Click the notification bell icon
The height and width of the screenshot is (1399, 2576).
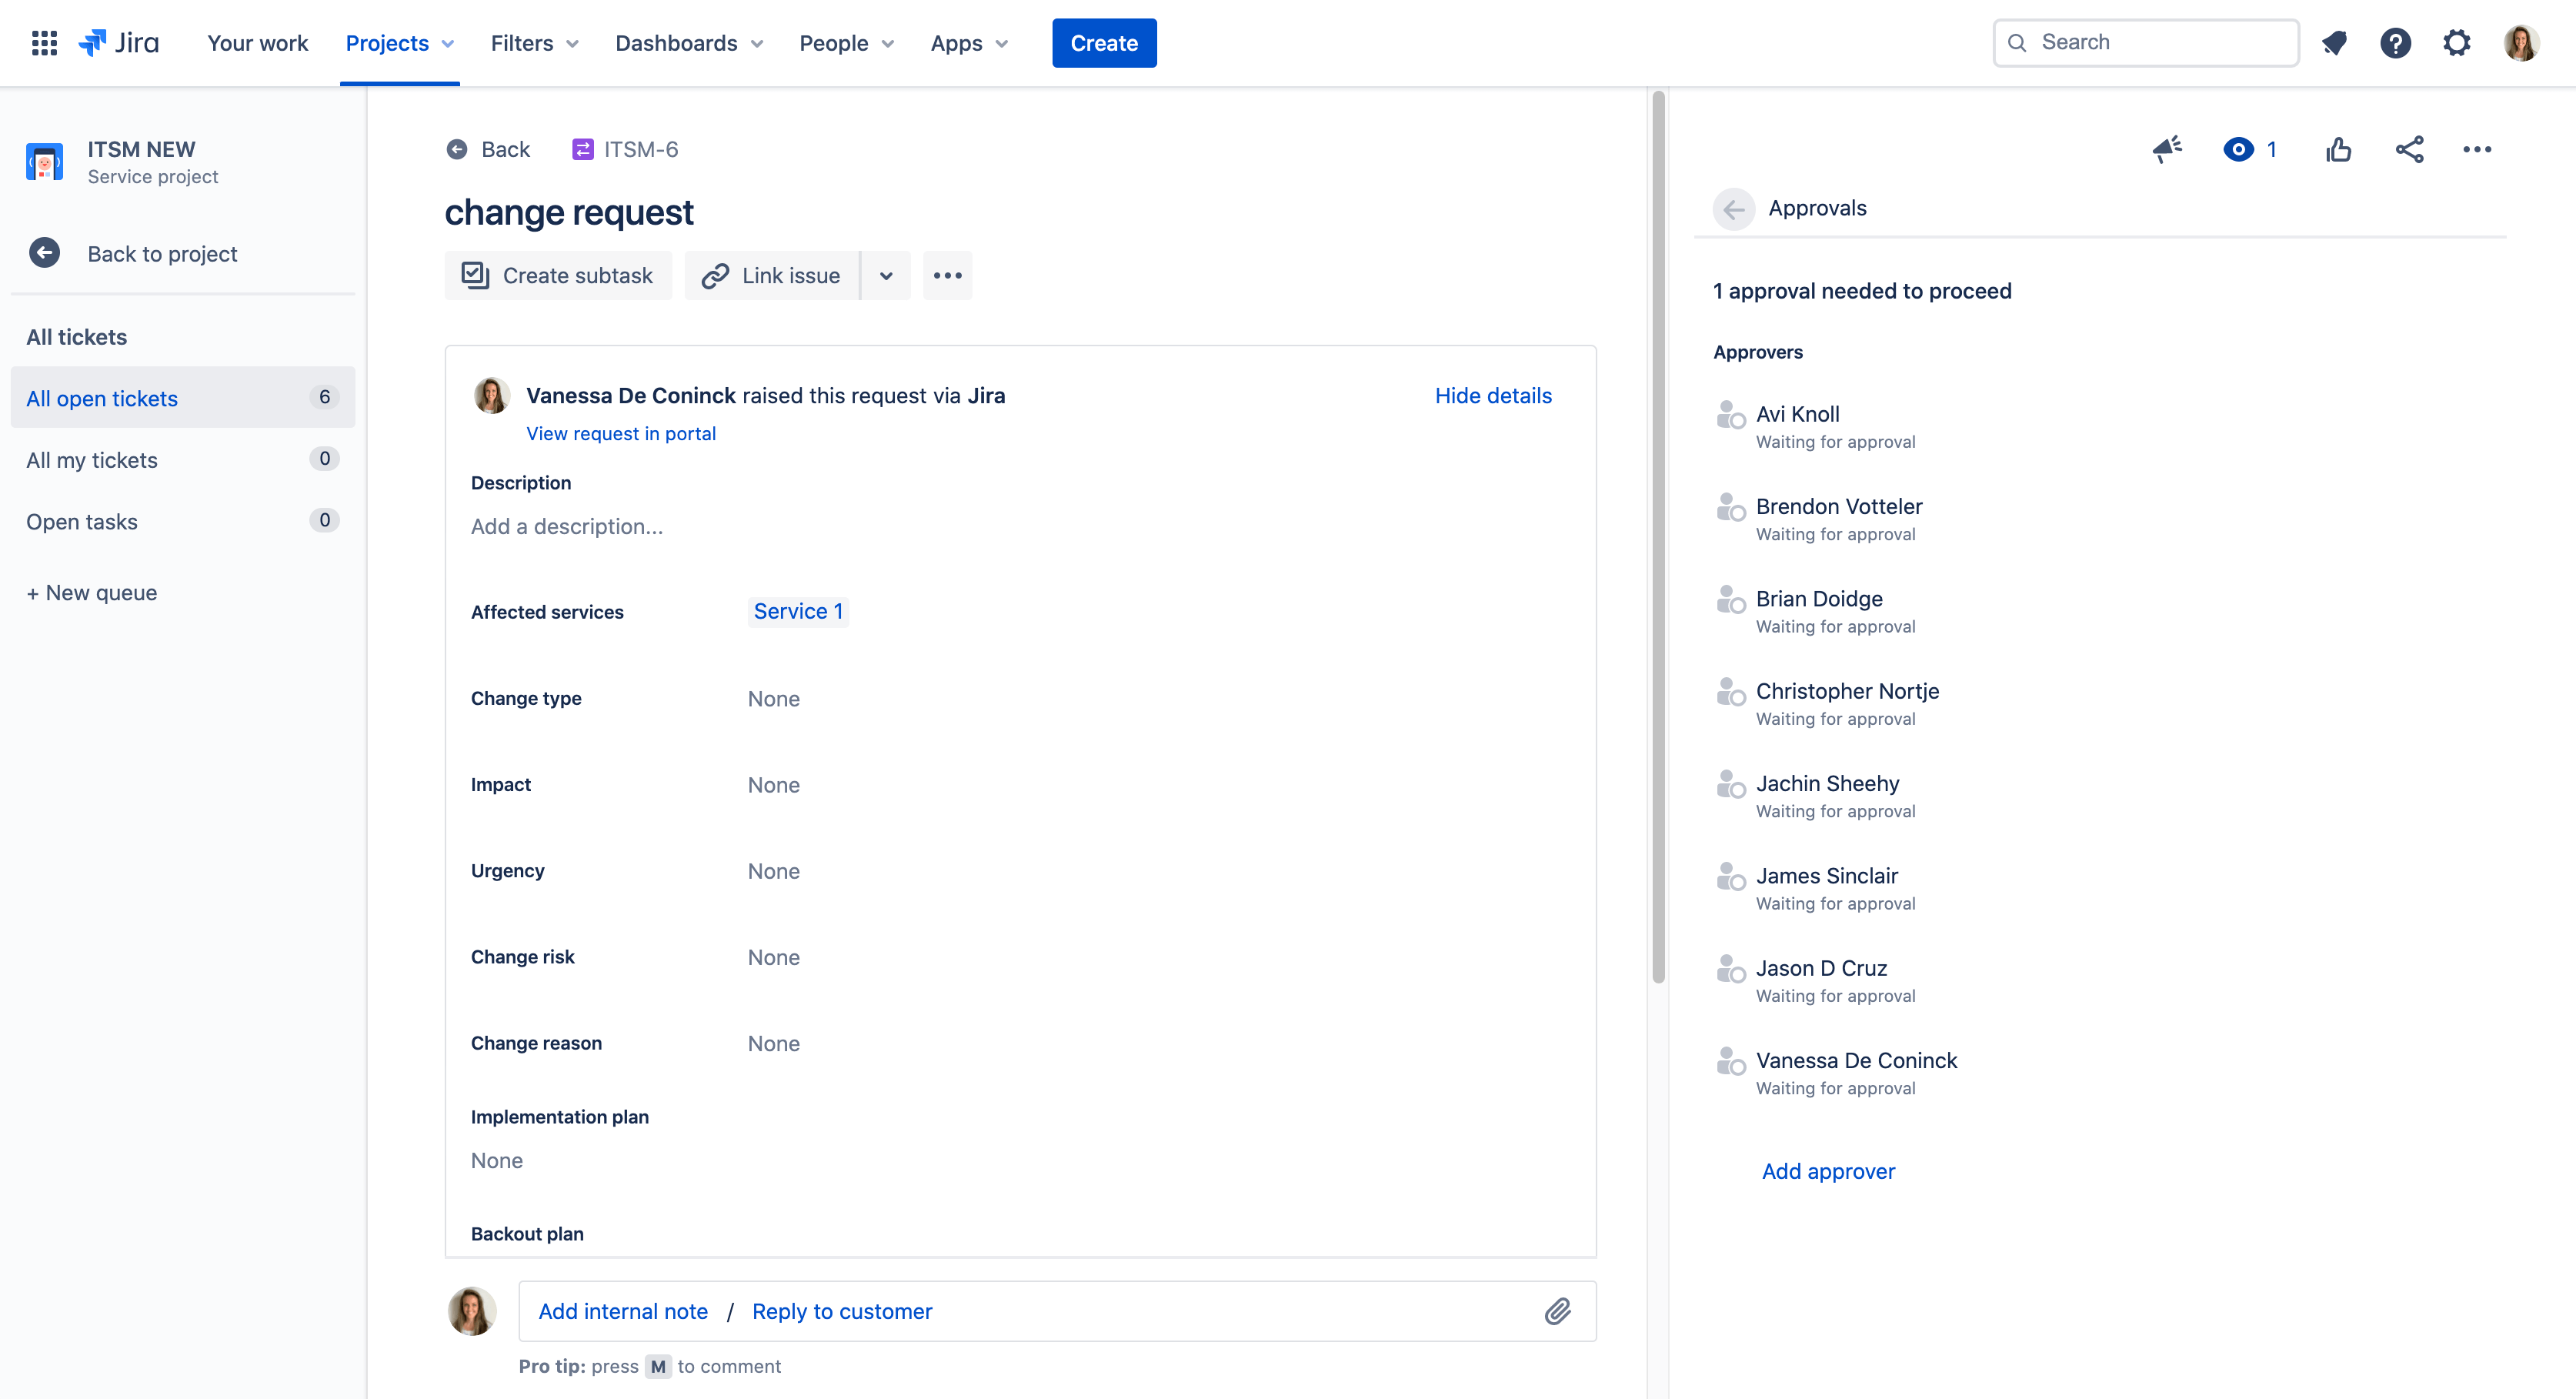click(x=2335, y=43)
